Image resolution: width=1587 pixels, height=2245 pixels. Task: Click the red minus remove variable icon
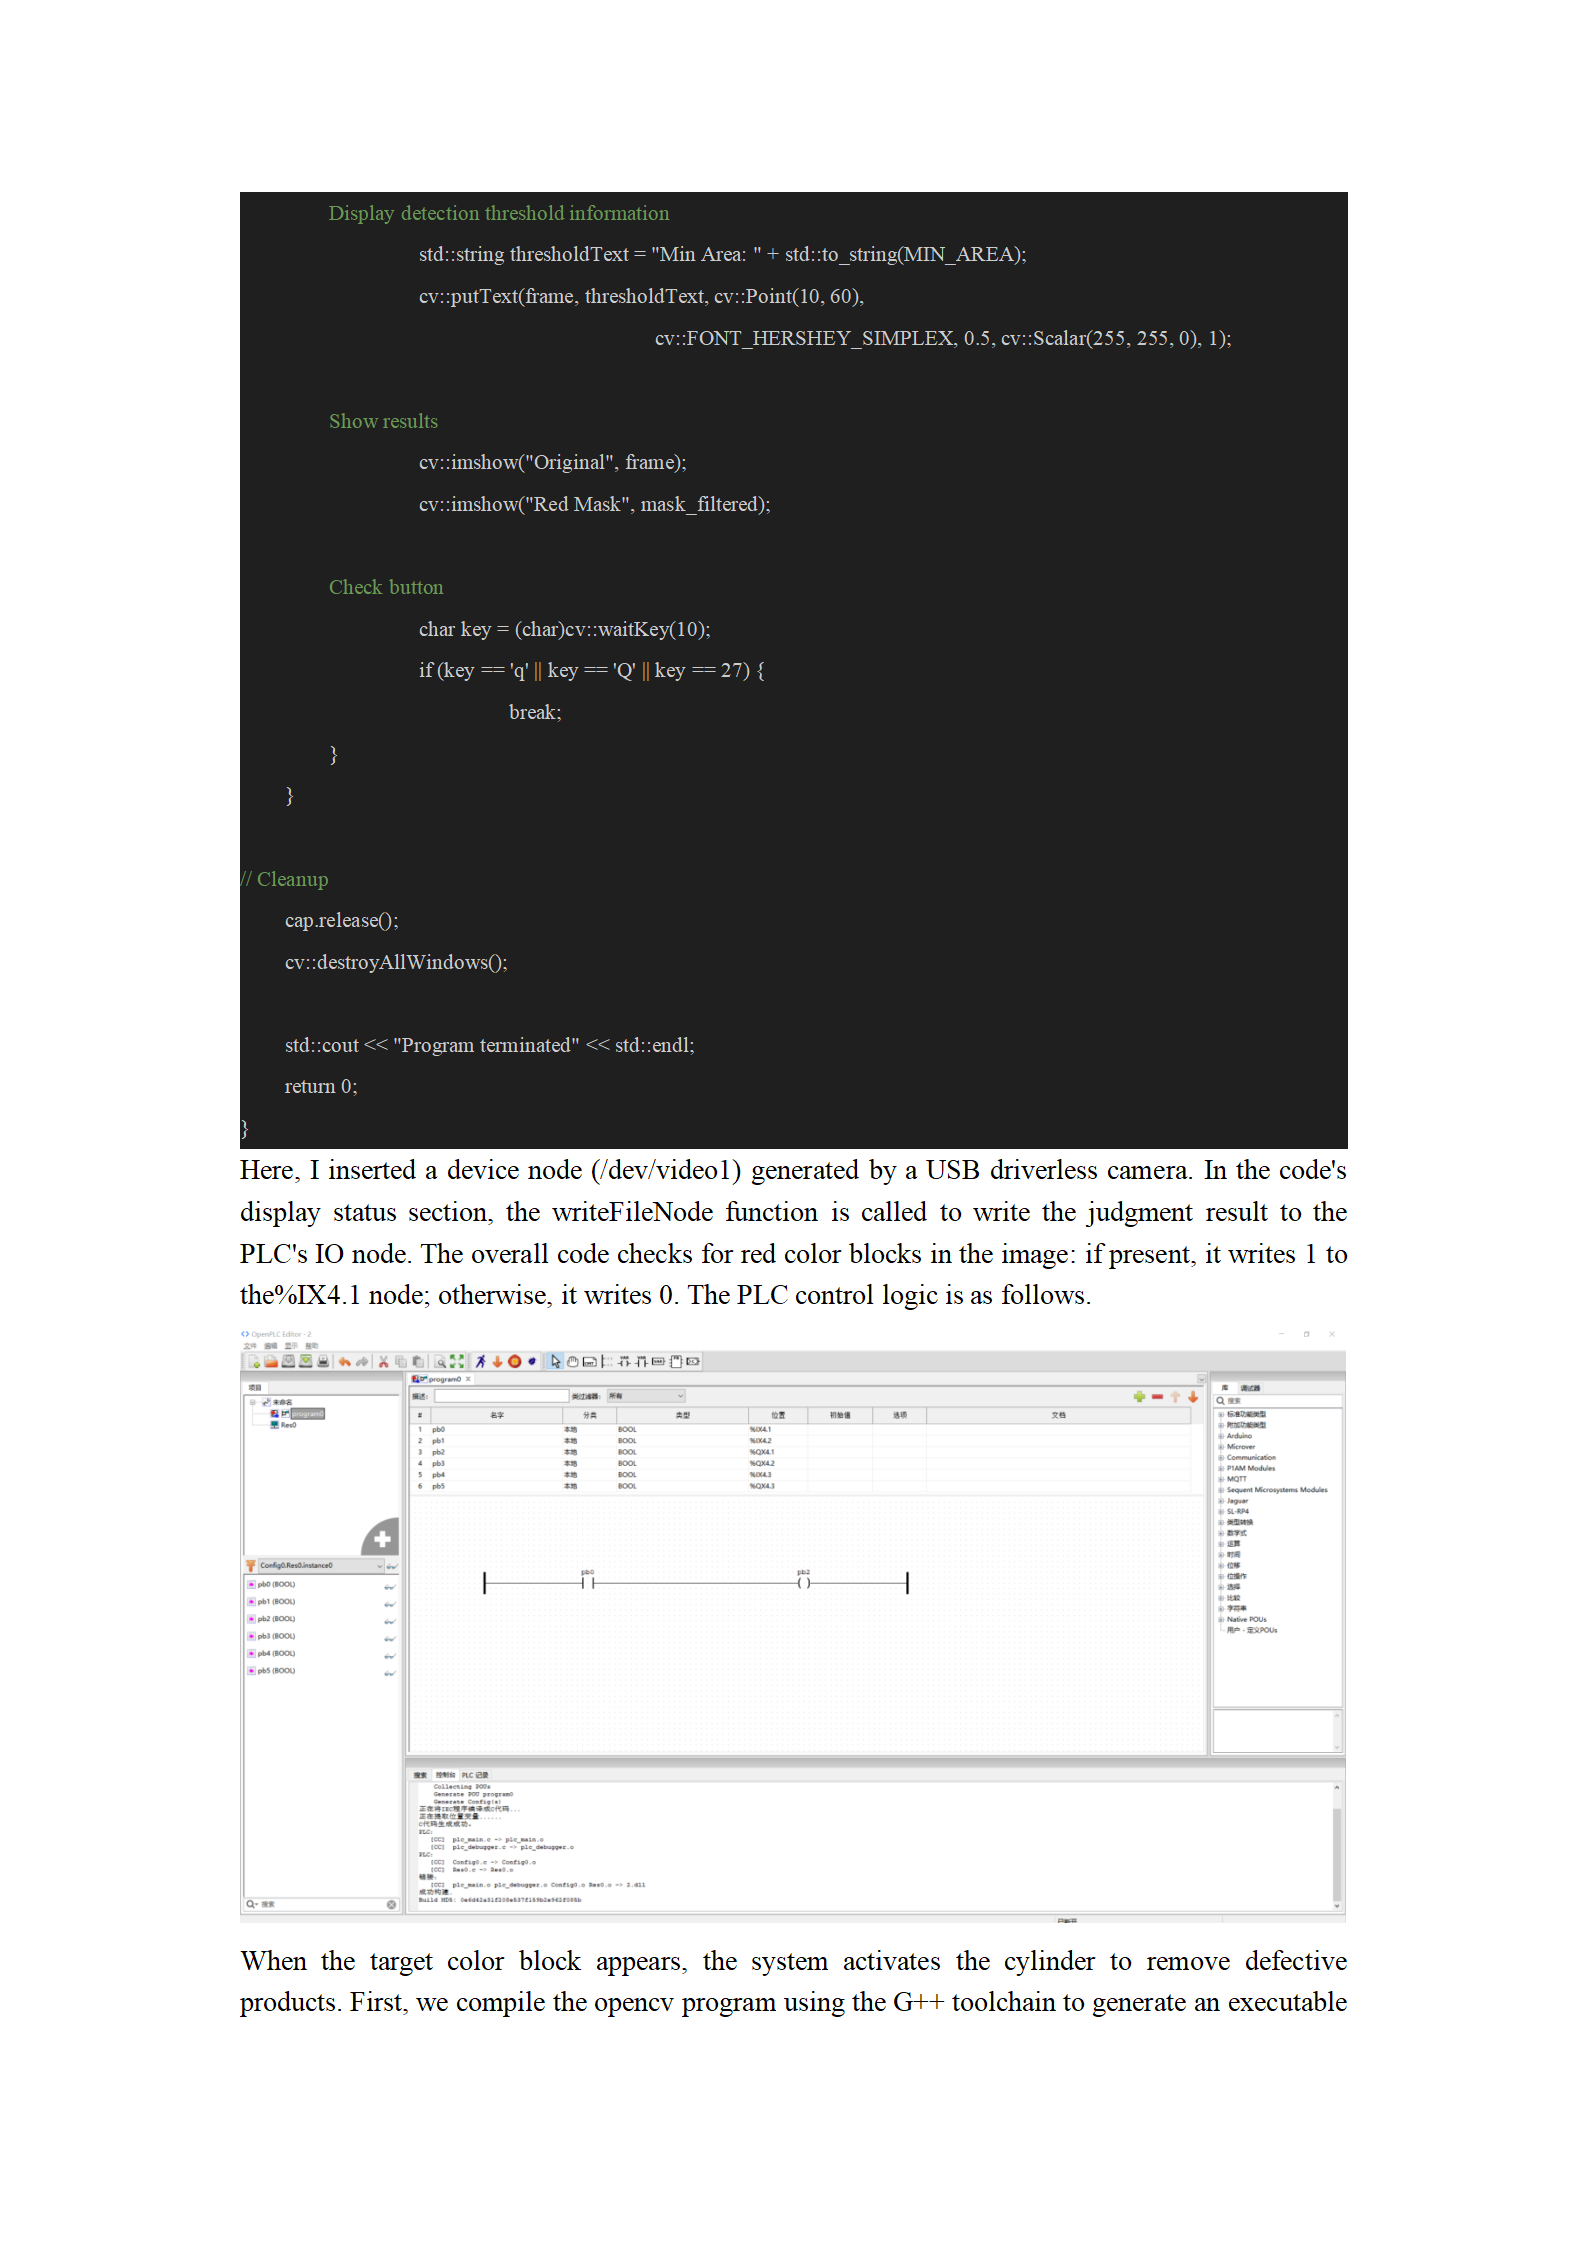(x=1157, y=1396)
